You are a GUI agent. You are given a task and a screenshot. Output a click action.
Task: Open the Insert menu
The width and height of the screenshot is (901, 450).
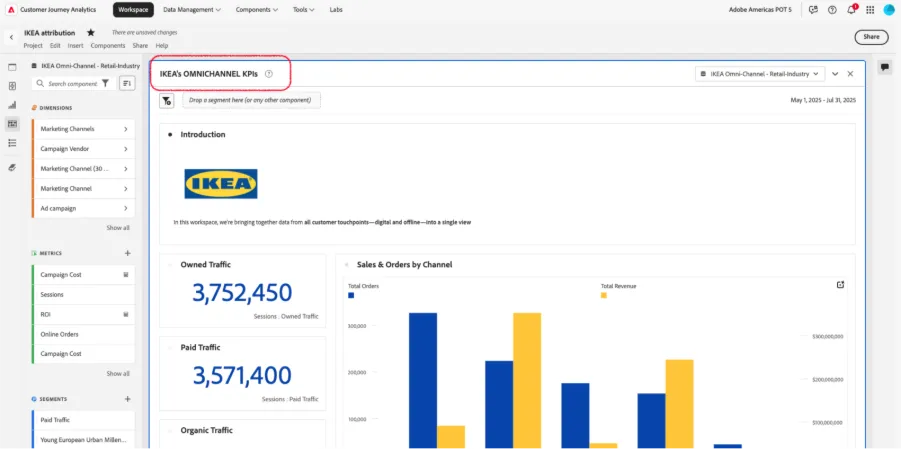point(75,45)
